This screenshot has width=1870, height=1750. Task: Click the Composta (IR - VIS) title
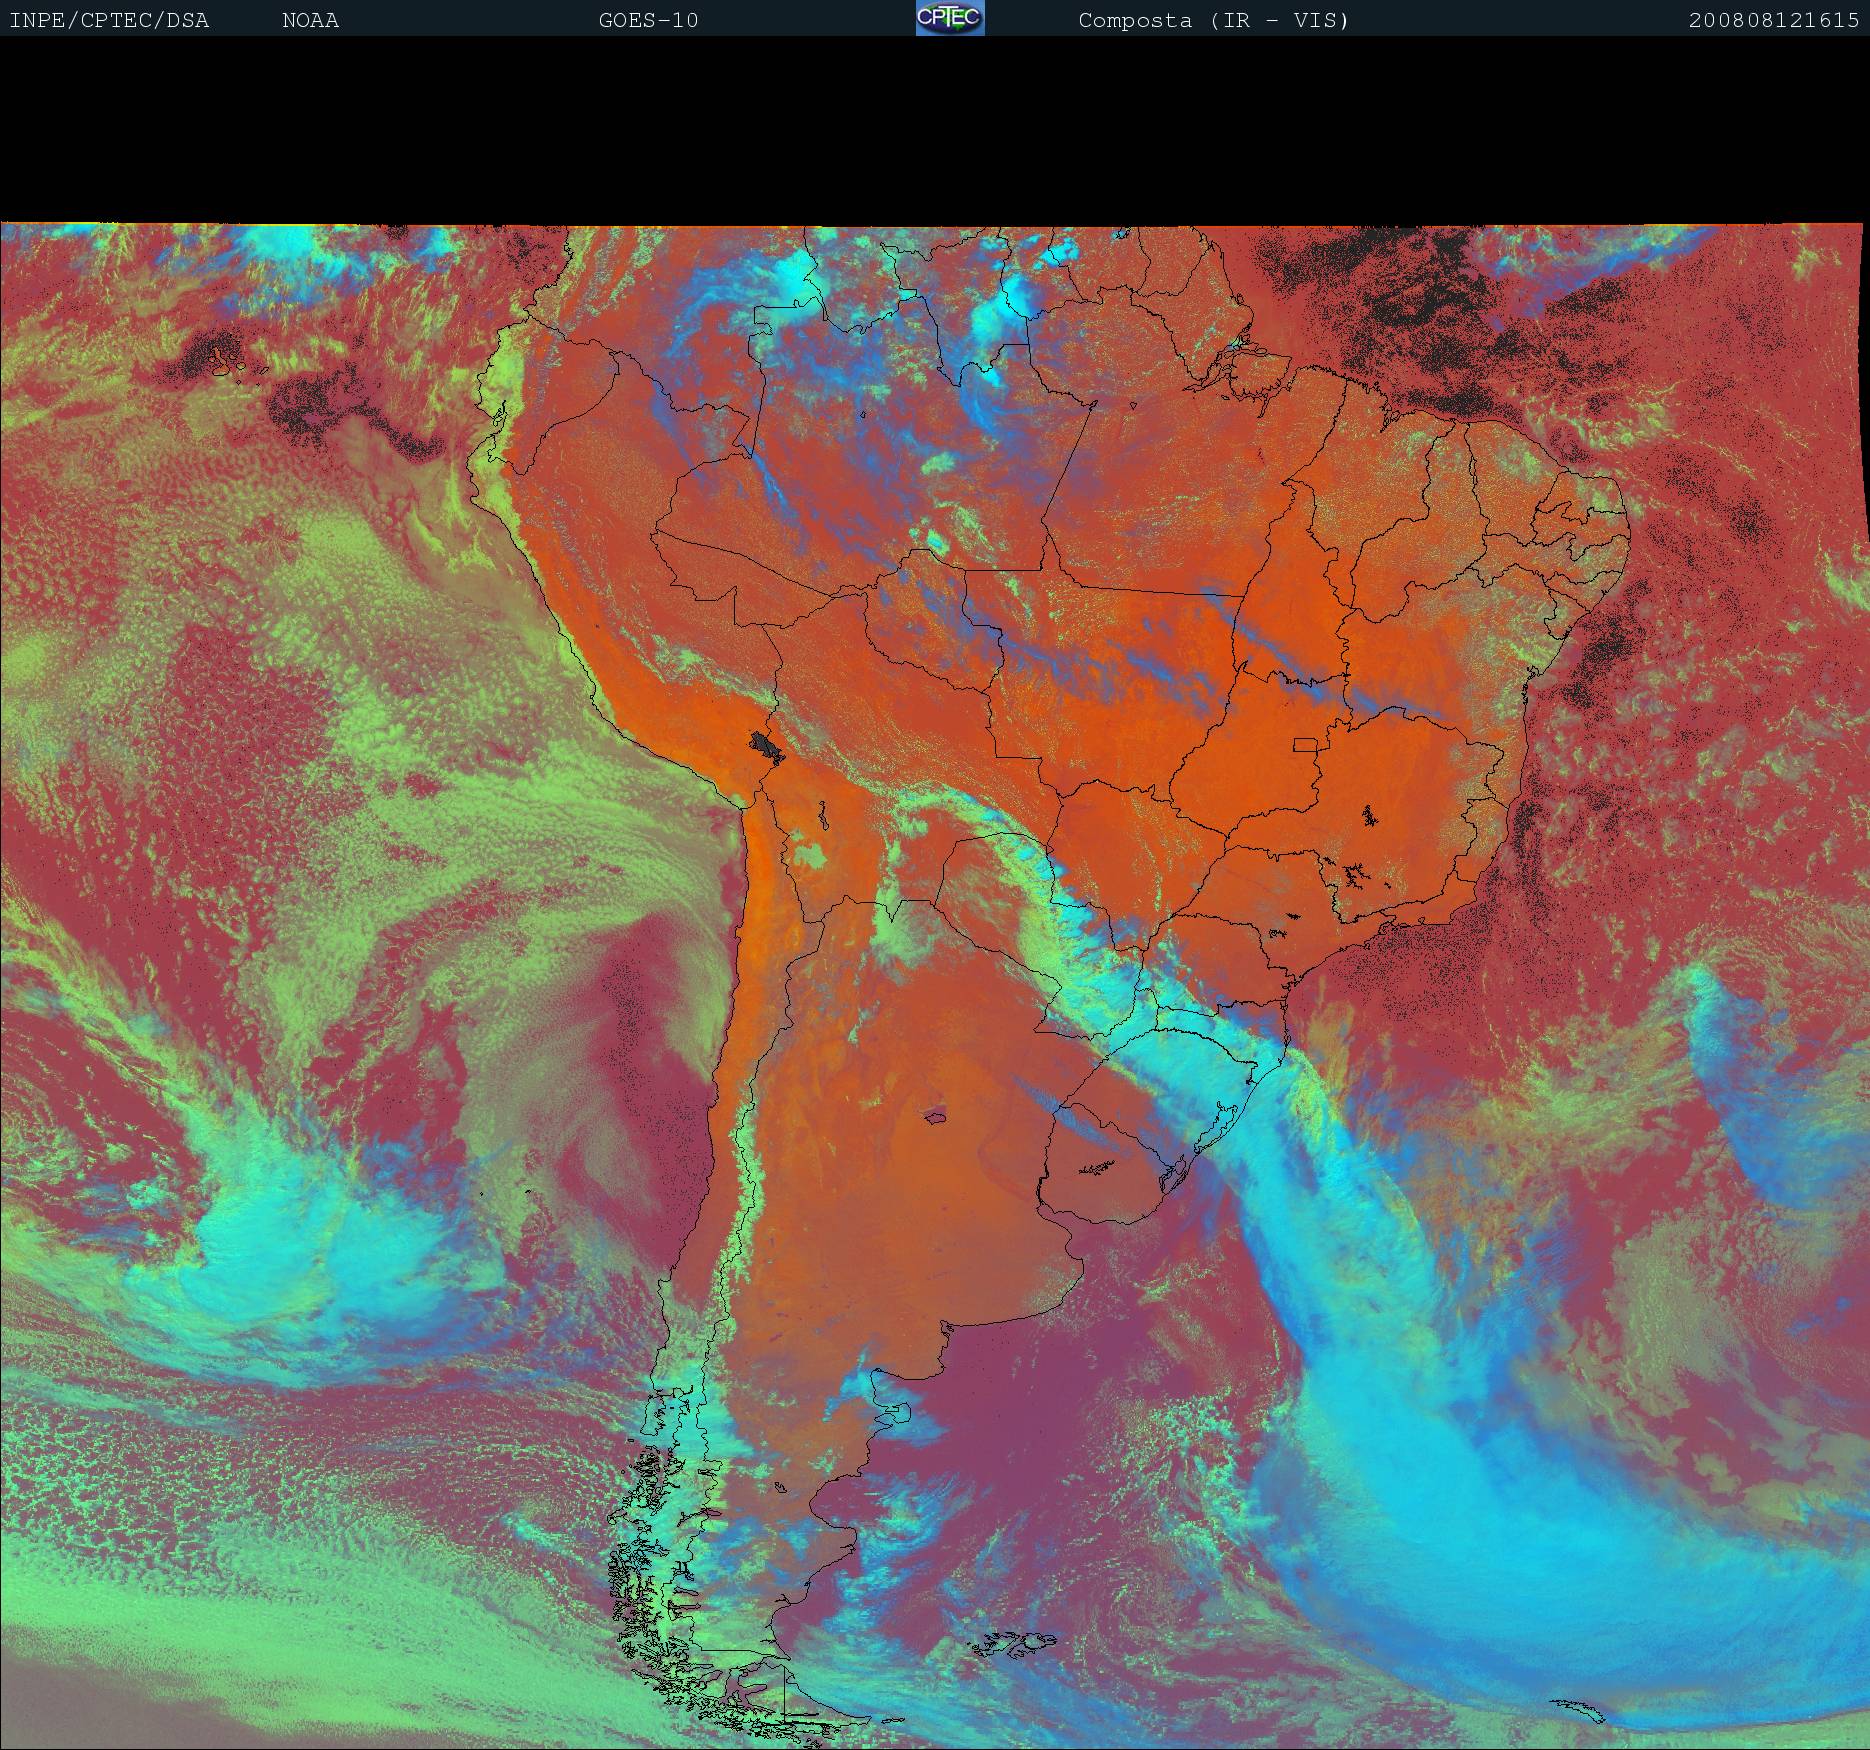pos(1213,20)
